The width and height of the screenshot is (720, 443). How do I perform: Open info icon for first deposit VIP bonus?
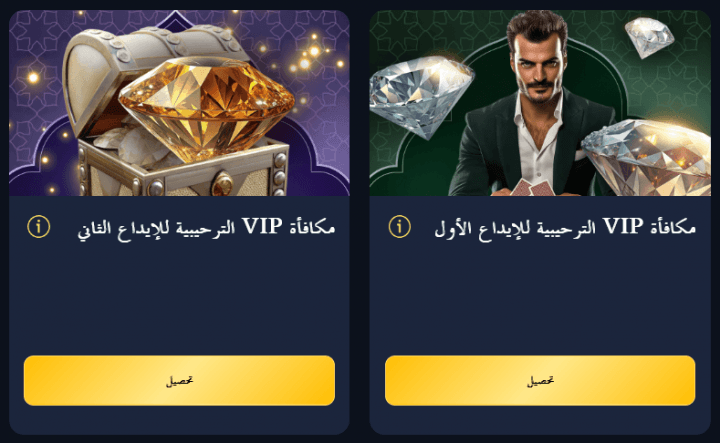399,227
